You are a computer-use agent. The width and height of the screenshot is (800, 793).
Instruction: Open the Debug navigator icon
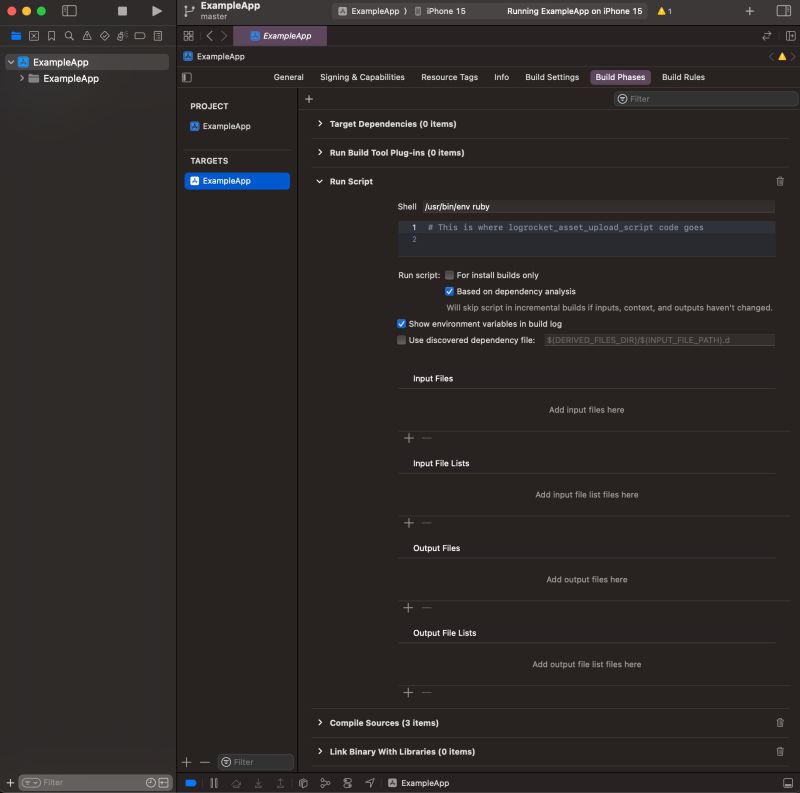122,36
